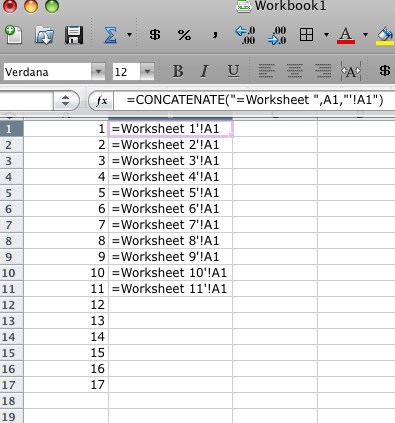Select cell containing =Worksheet 11'!A1

[x=170, y=289]
